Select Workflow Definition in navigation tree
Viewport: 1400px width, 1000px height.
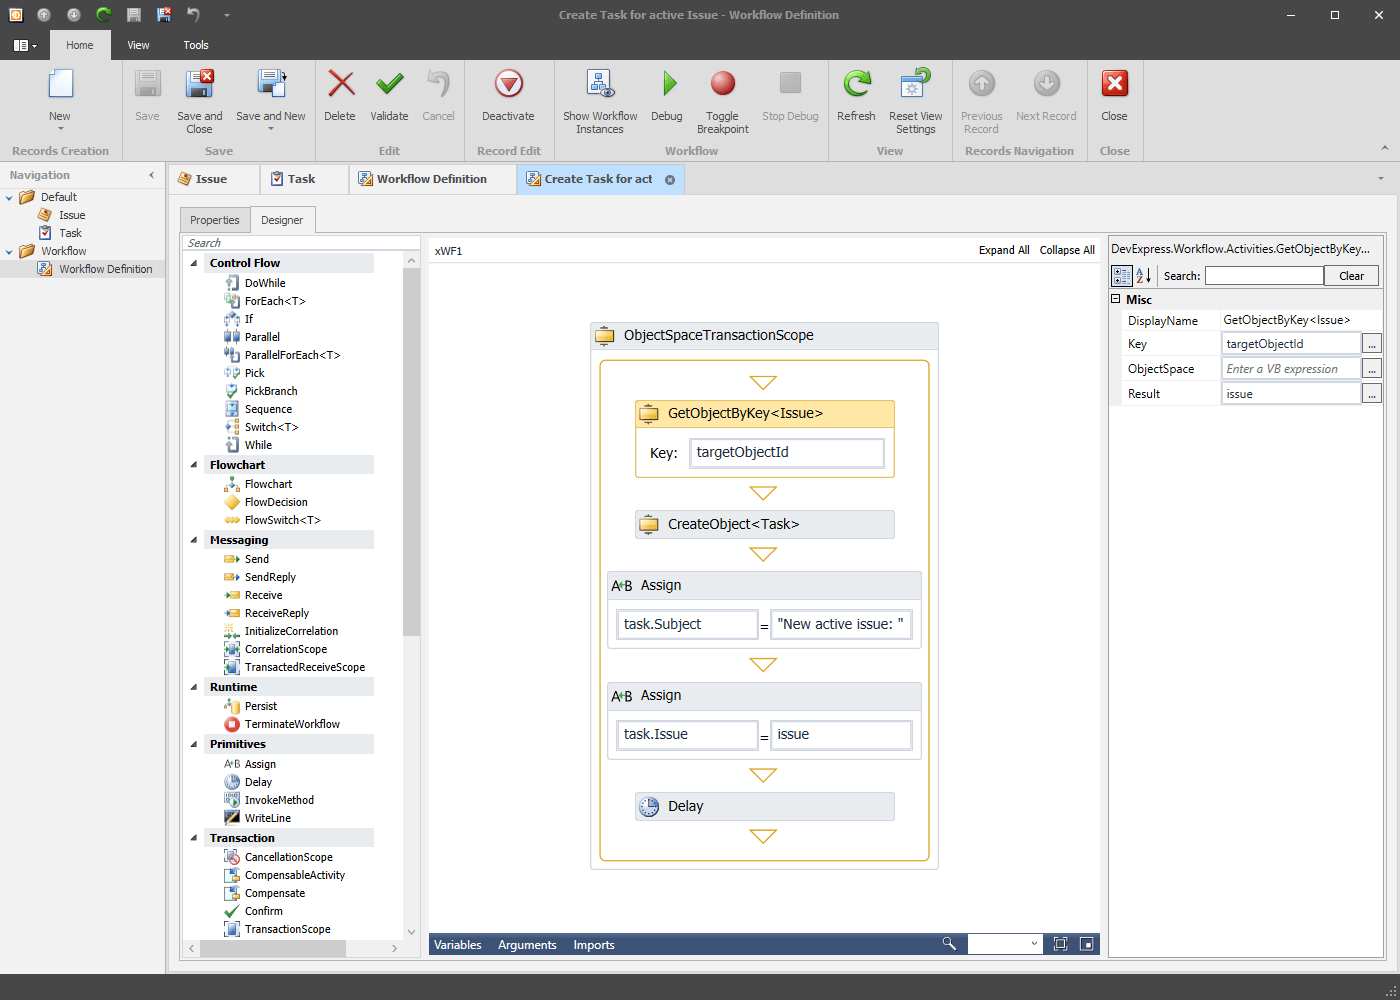tap(105, 269)
